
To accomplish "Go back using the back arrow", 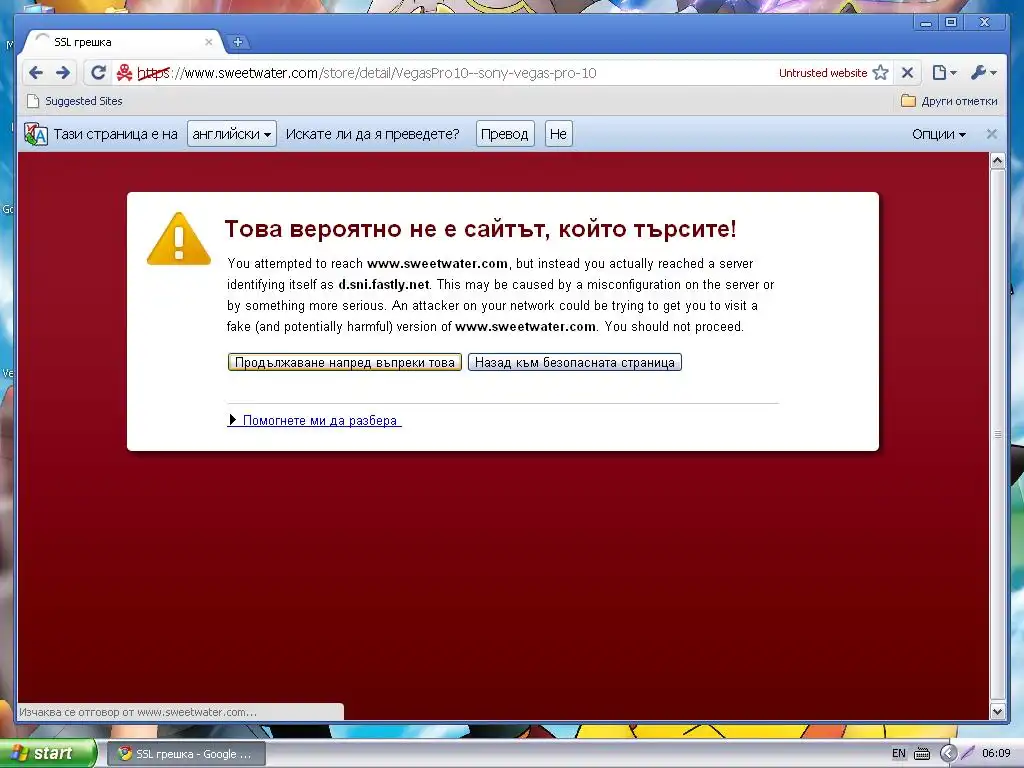I will click(36, 72).
